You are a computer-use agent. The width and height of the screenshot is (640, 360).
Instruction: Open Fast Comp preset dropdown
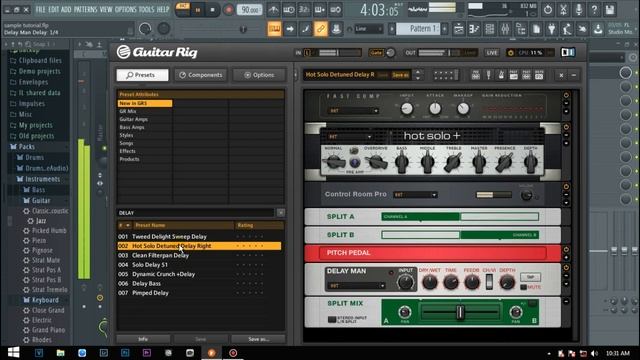click(353, 111)
